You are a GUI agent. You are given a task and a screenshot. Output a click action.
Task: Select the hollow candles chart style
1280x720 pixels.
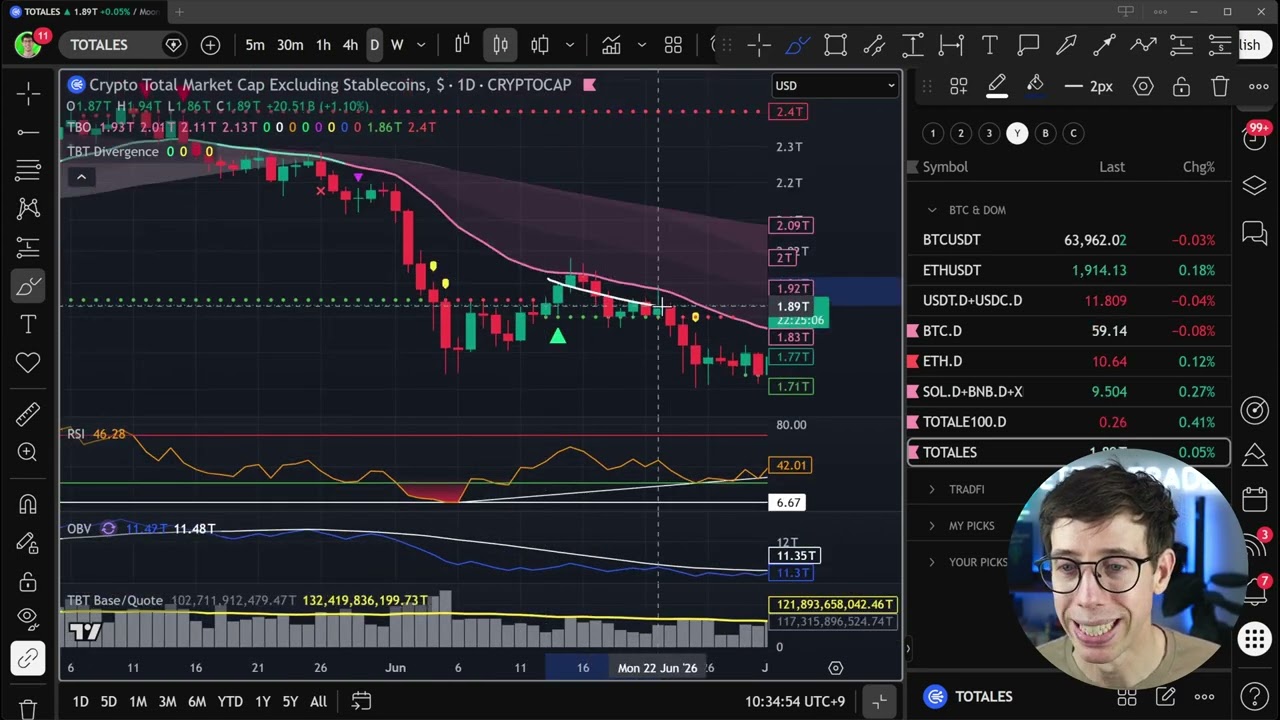tap(540, 45)
